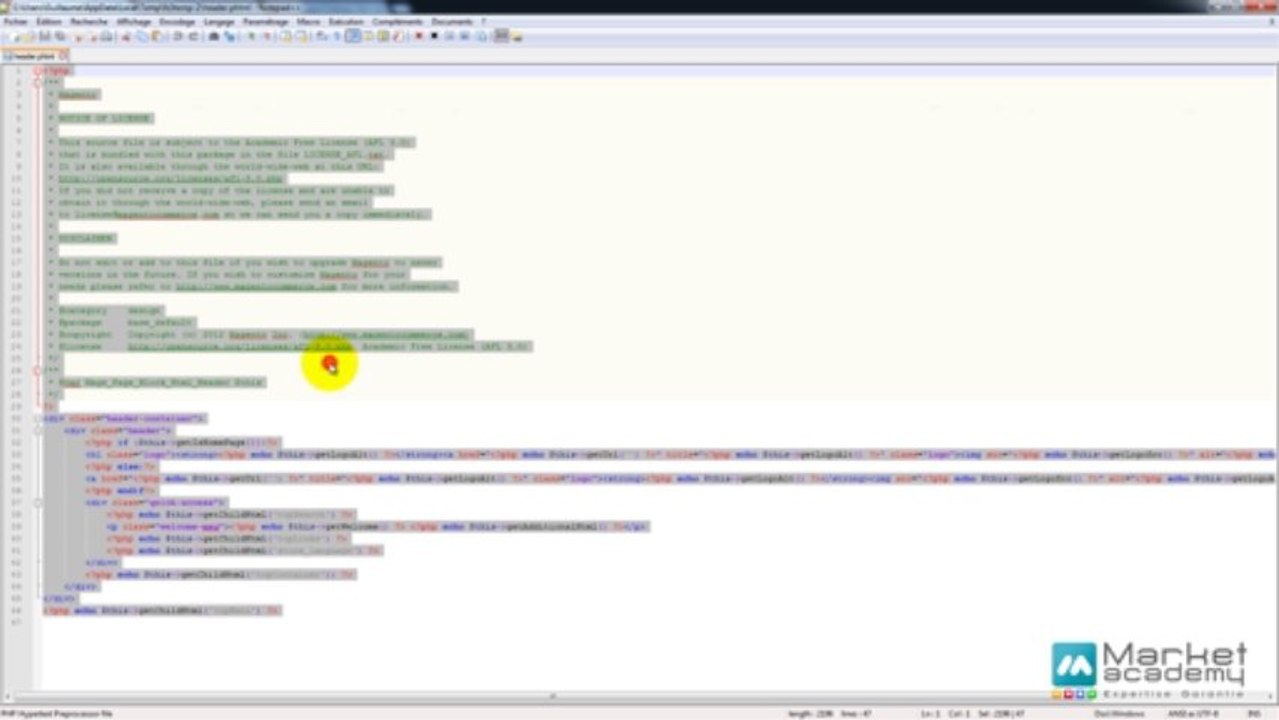The width and height of the screenshot is (1279, 720).
Task: Open the Encodage menu
Action: [x=177, y=21]
